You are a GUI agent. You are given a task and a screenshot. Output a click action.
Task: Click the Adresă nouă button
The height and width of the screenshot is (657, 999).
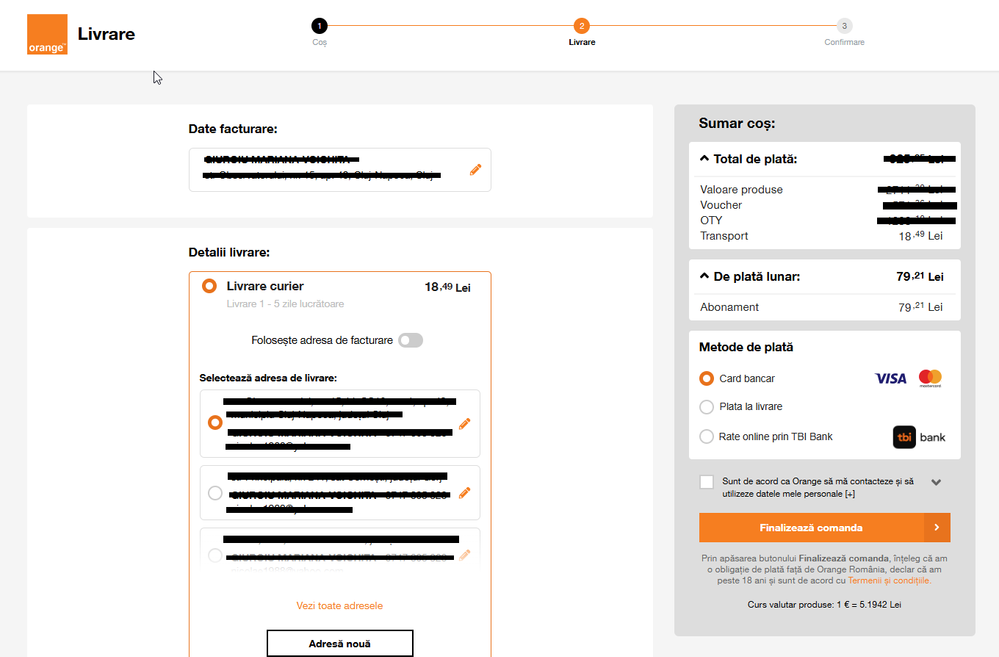point(339,643)
